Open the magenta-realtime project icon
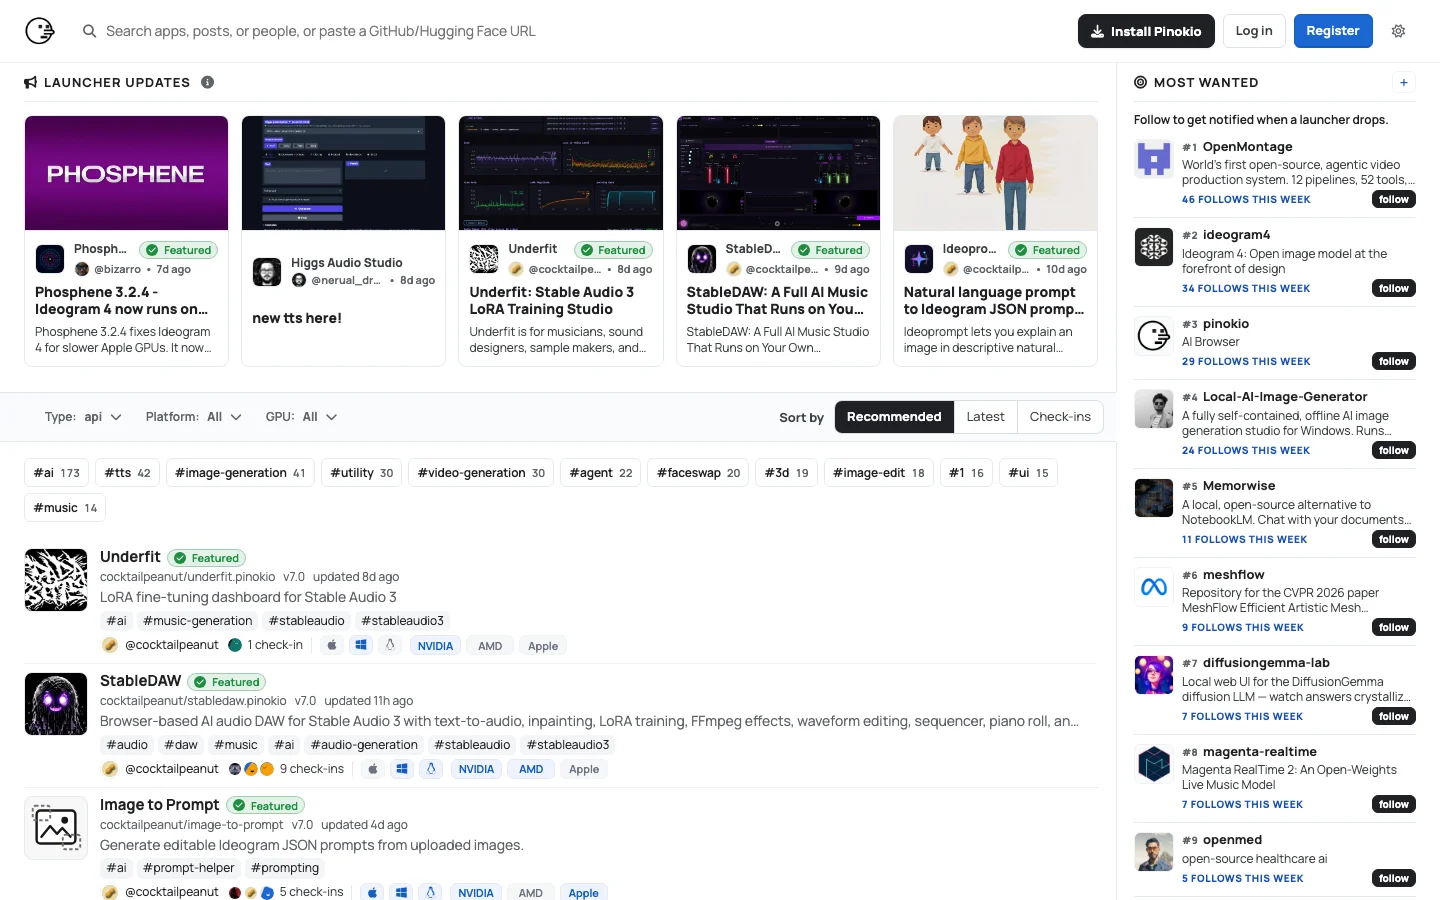Screen dimensions: 1440x900 pyautogui.click(x=1154, y=764)
